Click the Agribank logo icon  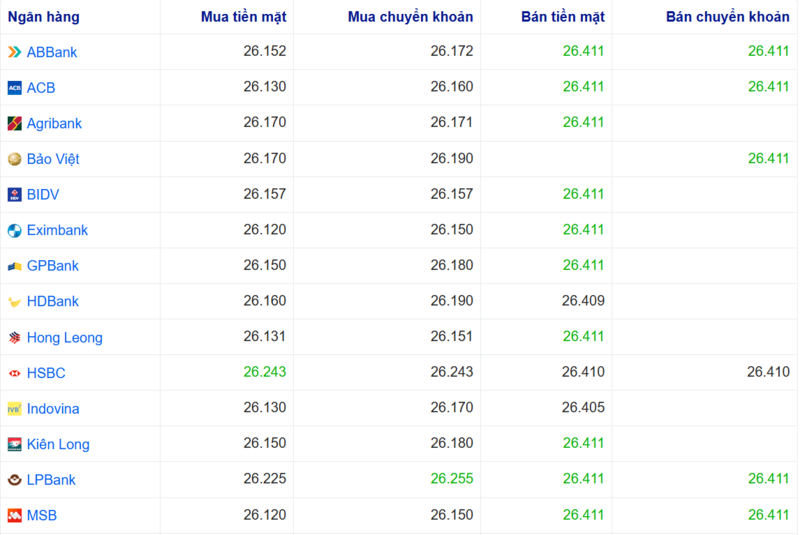14,124
